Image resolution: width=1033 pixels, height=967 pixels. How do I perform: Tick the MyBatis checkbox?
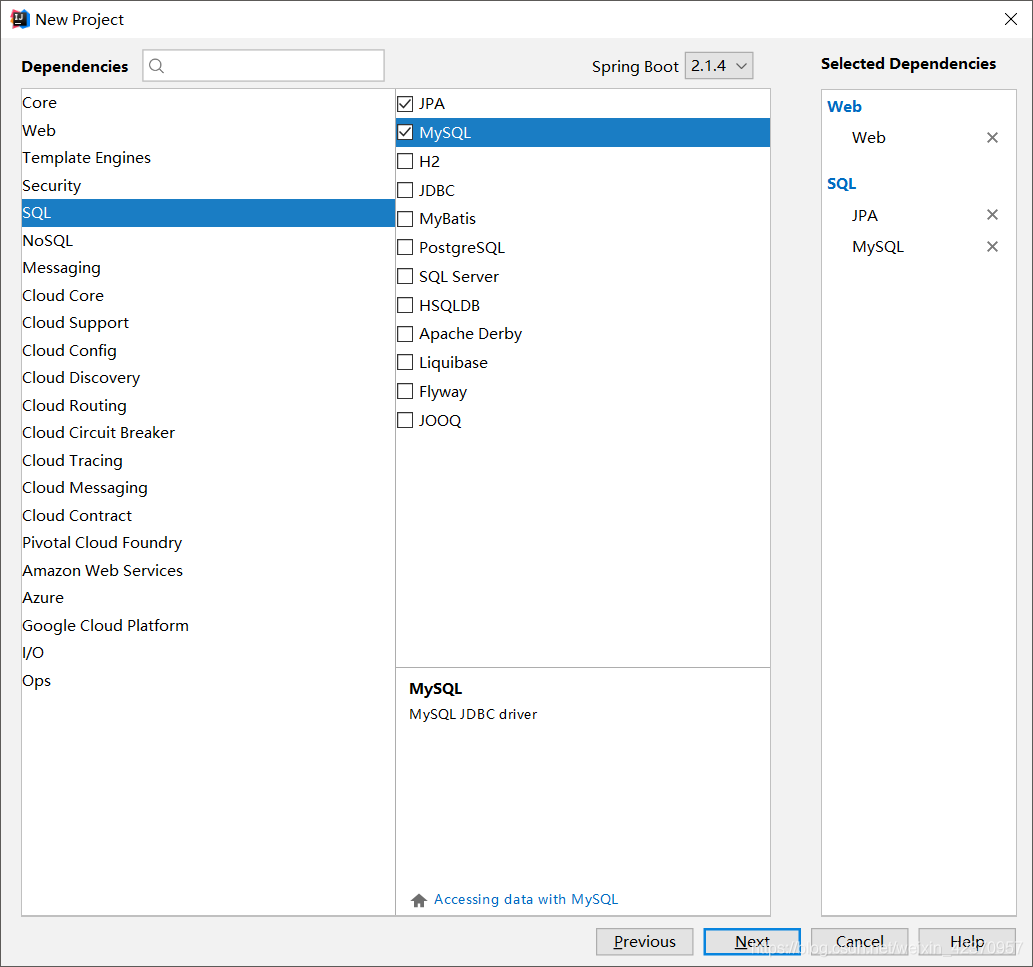point(405,219)
